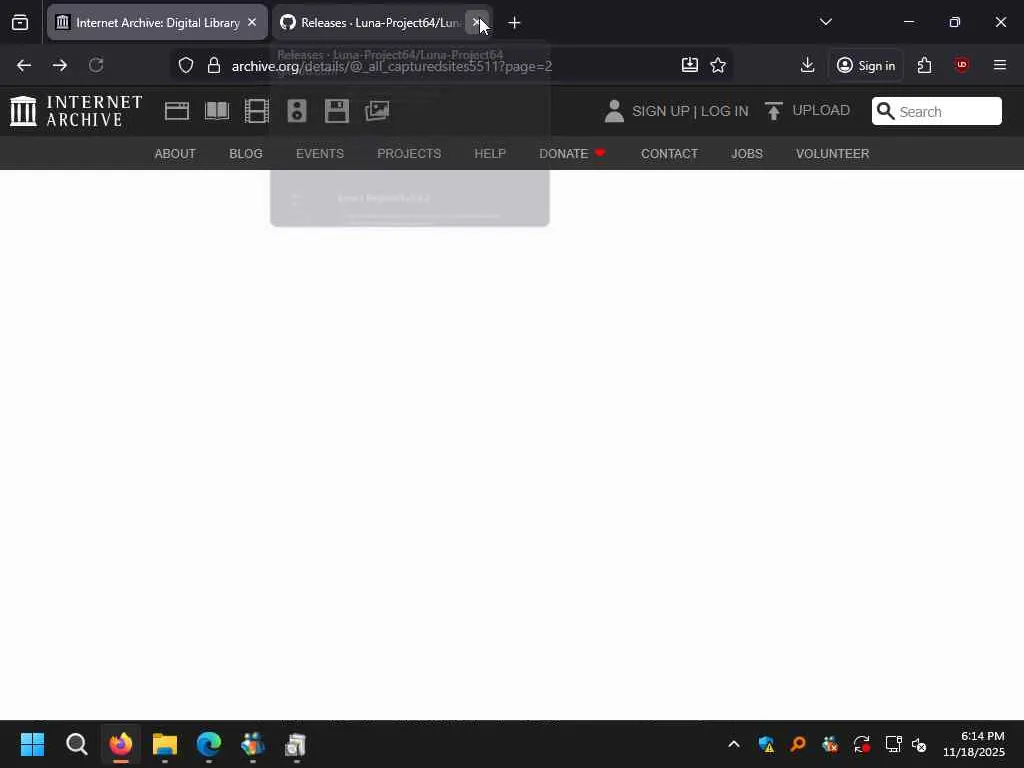Open the Audio speaker icon

pos(296,111)
